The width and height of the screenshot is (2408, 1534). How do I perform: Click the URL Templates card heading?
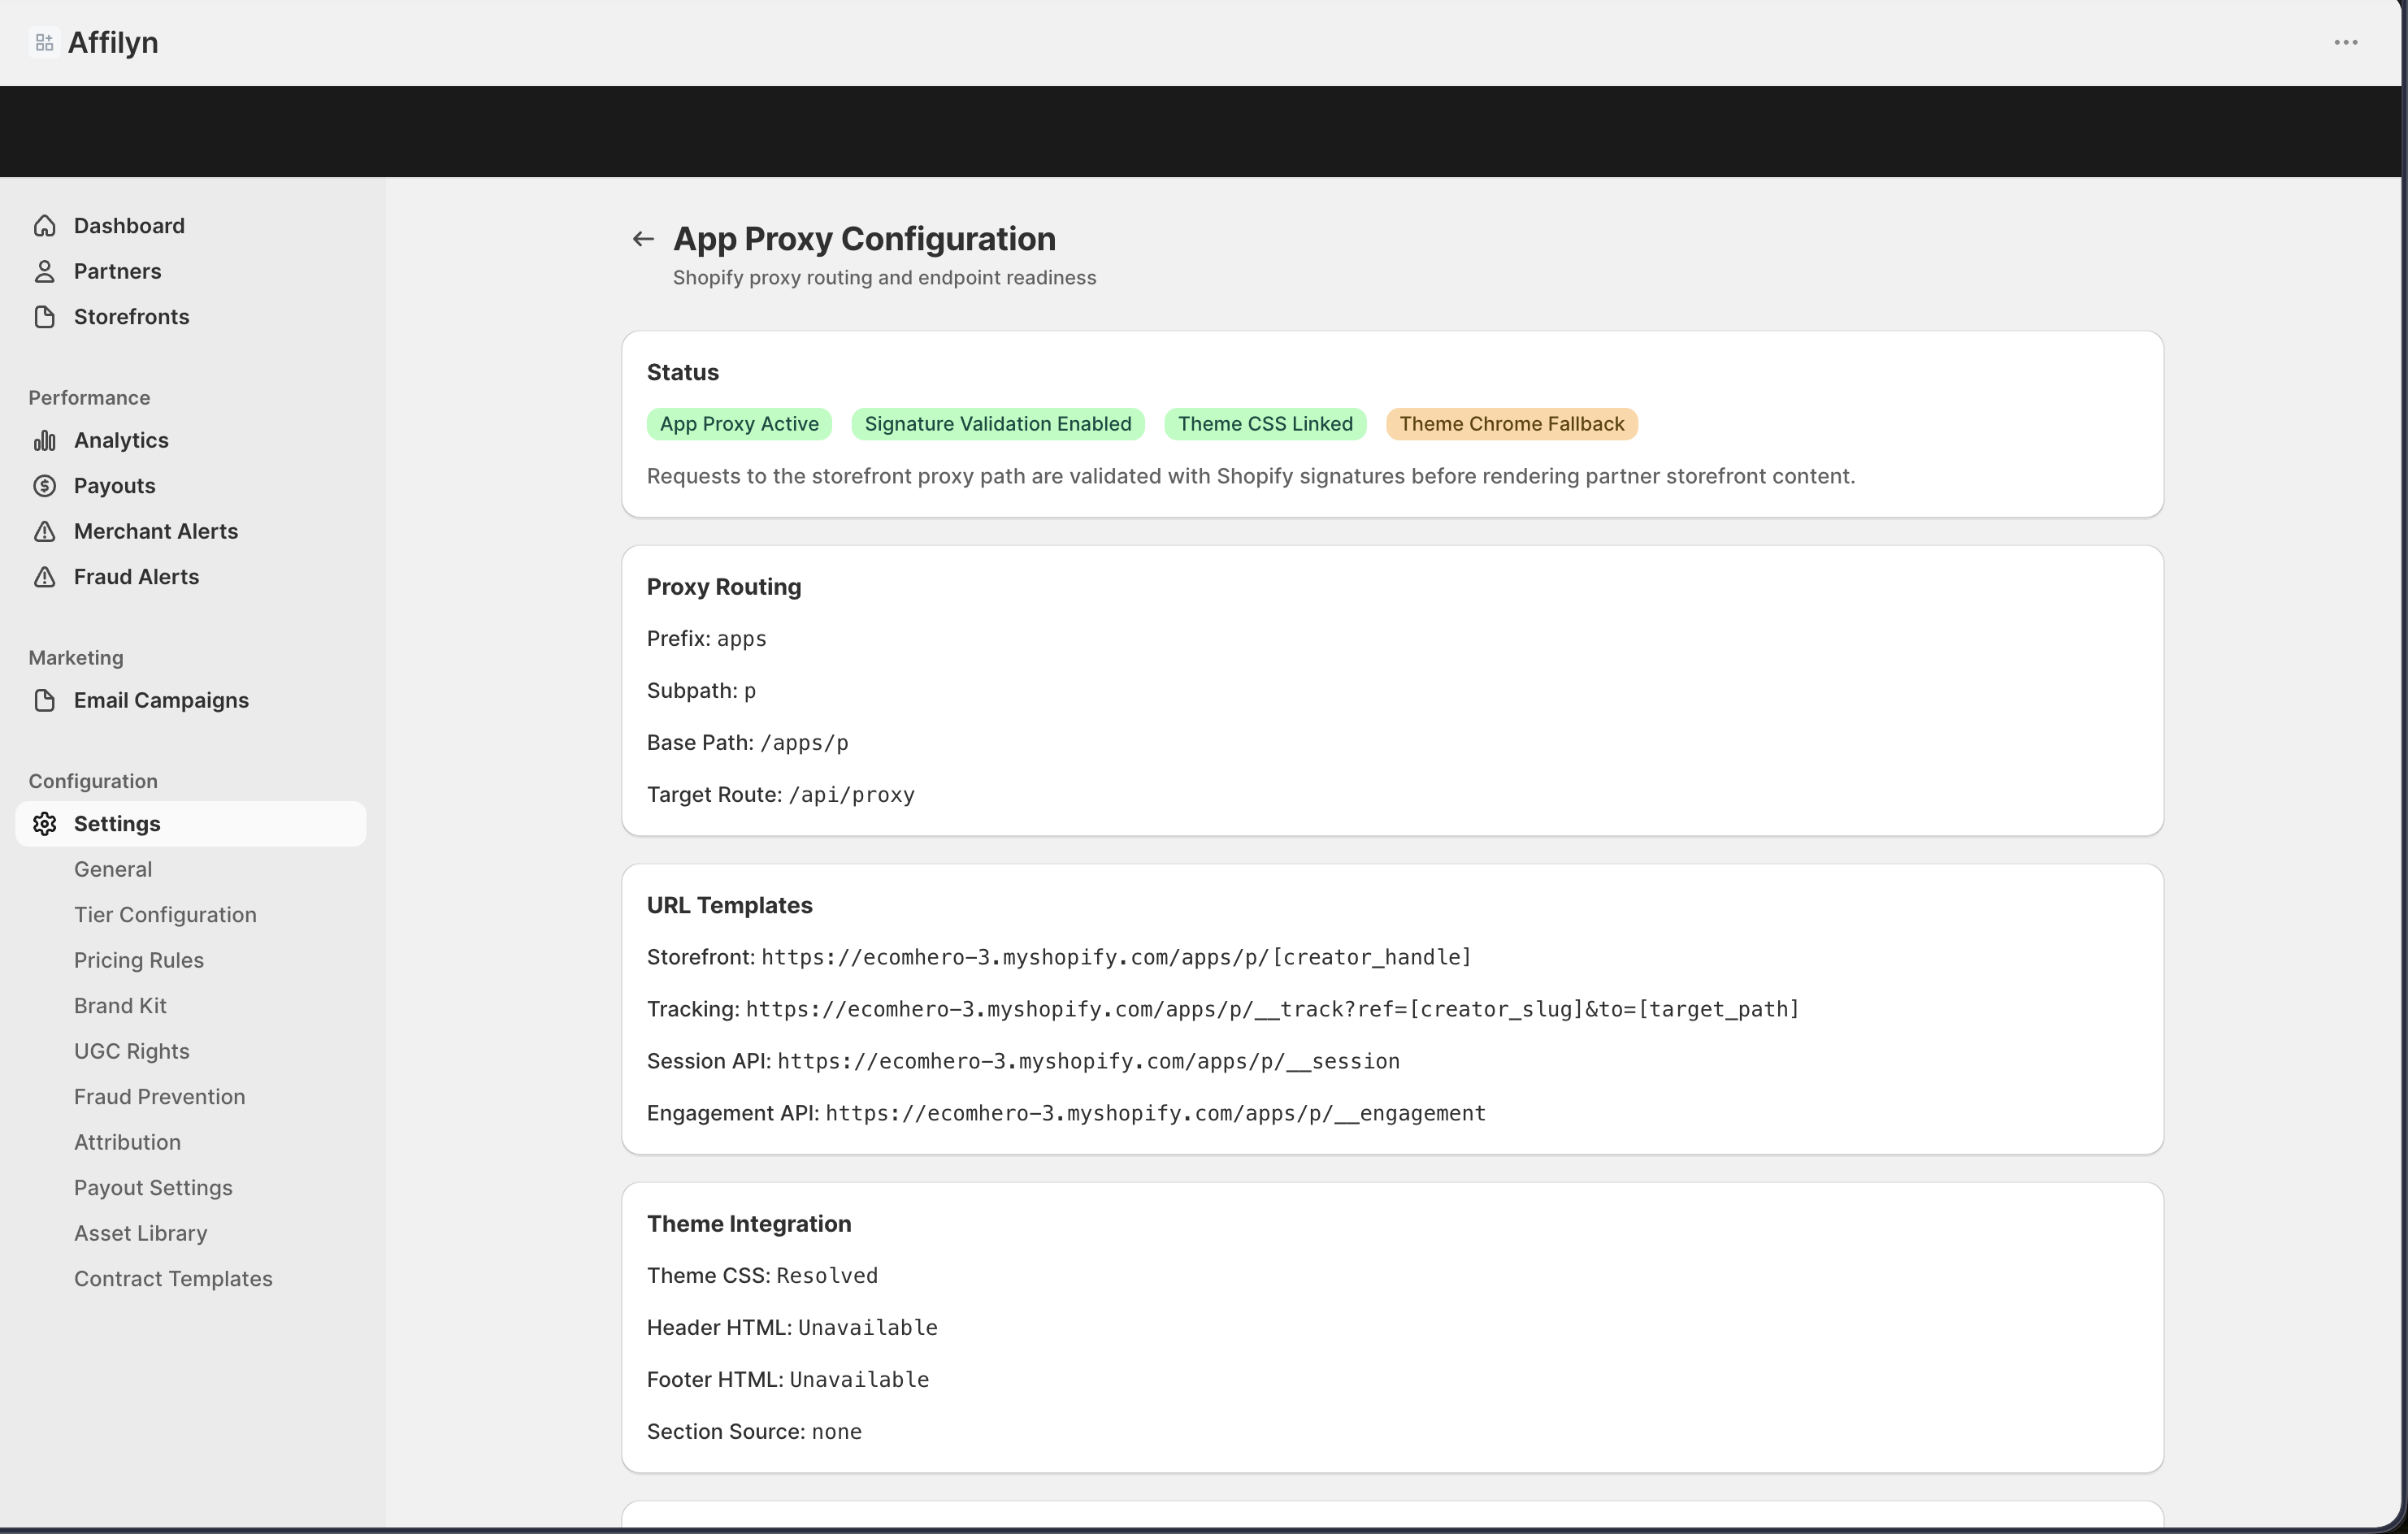(x=730, y=906)
